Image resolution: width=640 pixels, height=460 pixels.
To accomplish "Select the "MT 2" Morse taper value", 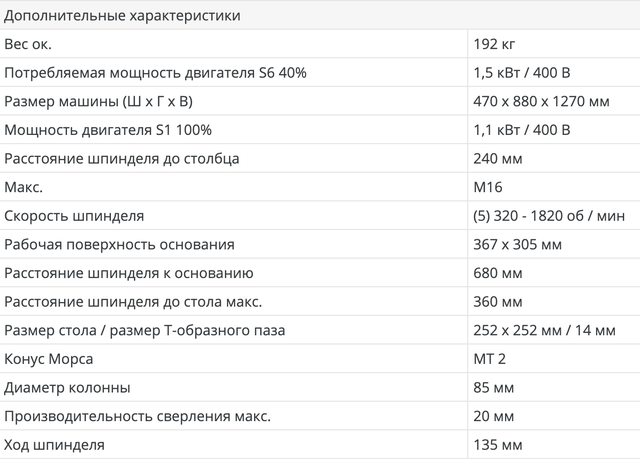I will 490,360.
